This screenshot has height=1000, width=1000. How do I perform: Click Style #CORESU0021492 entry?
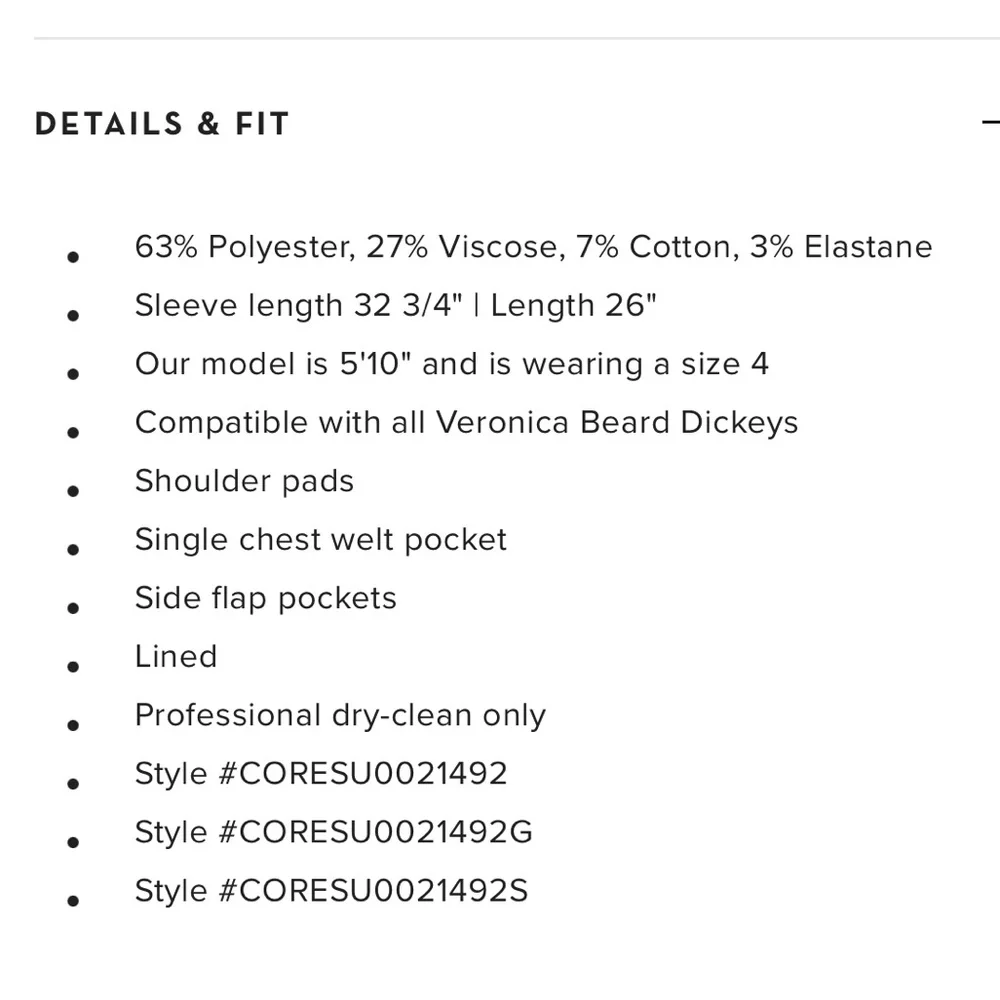pos(321,774)
